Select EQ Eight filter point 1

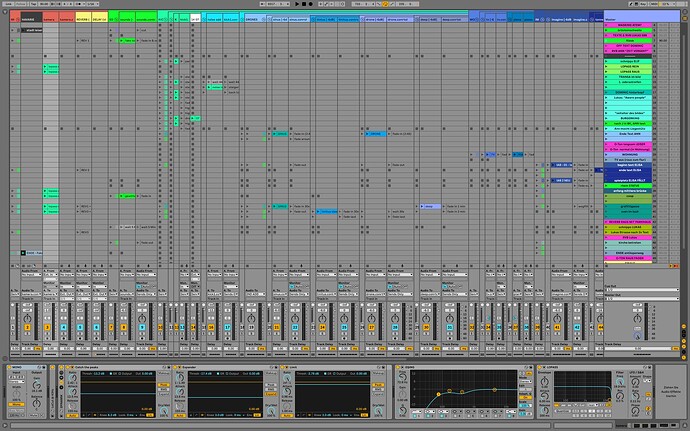tap(439, 394)
